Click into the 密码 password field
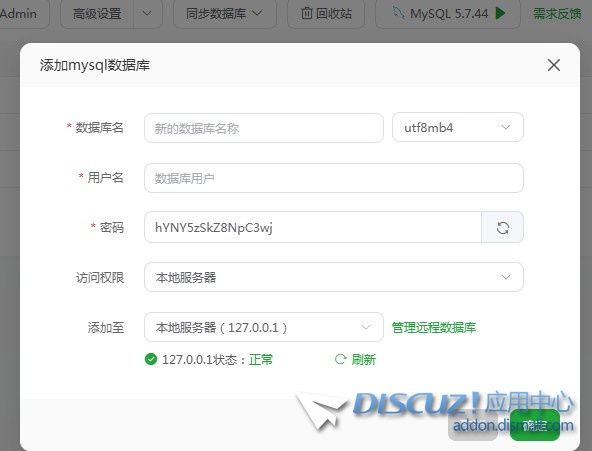 [x=313, y=228]
